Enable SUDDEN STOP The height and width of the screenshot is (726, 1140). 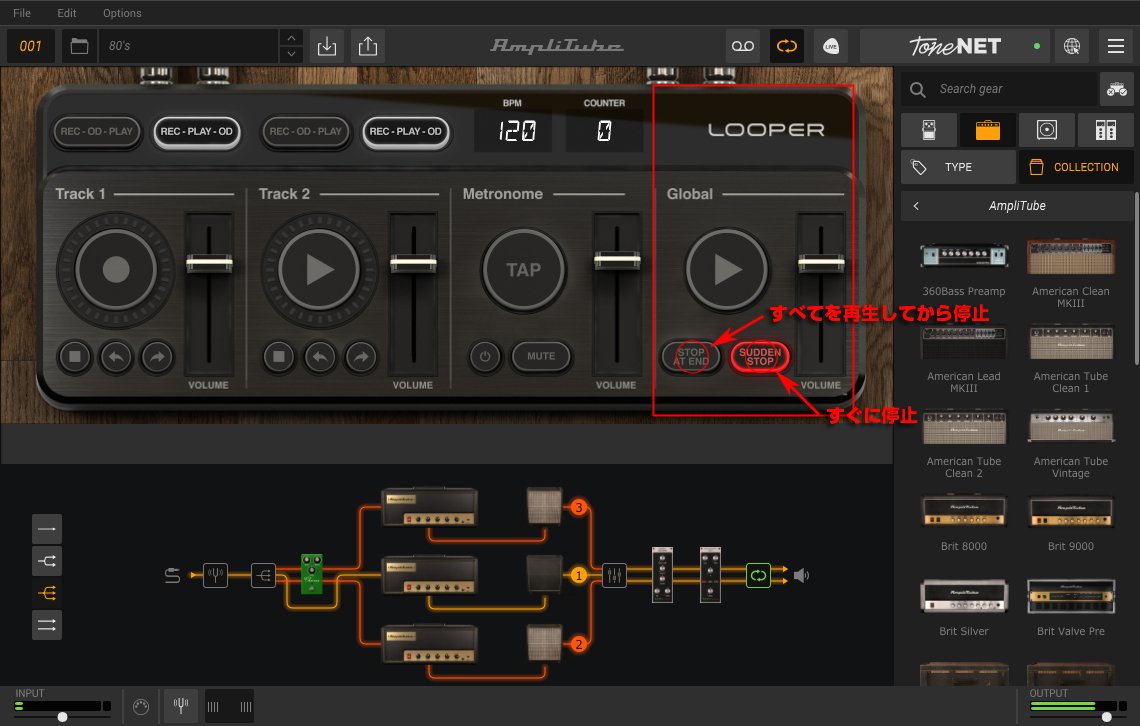click(x=760, y=357)
